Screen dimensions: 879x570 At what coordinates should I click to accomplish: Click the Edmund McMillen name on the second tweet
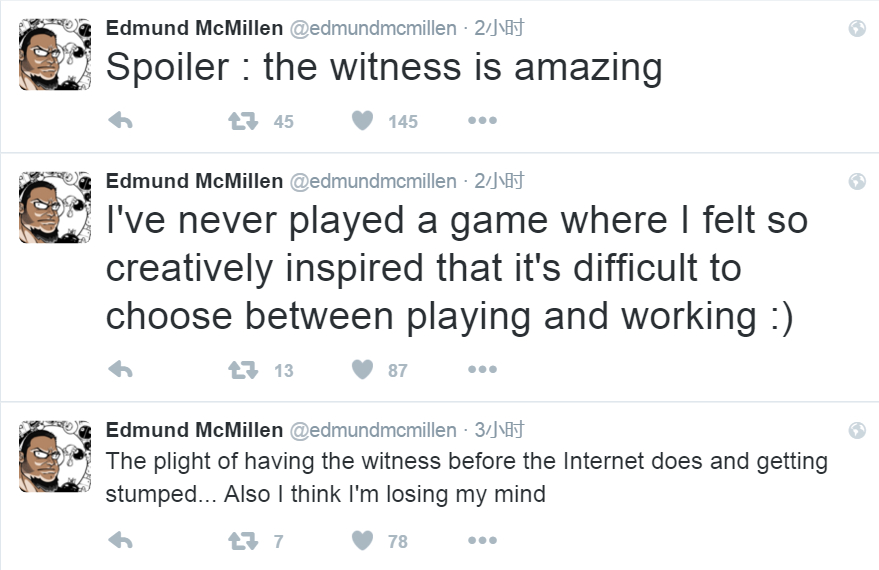194,182
